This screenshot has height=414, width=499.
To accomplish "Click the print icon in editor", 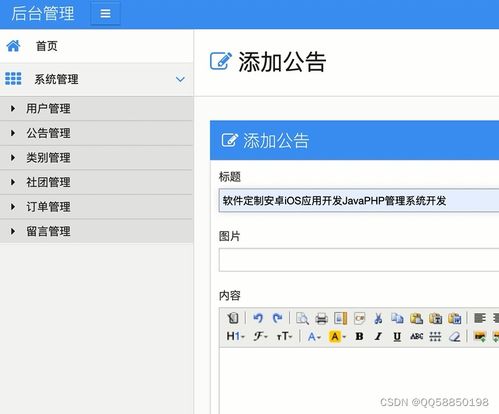I will 321,318.
